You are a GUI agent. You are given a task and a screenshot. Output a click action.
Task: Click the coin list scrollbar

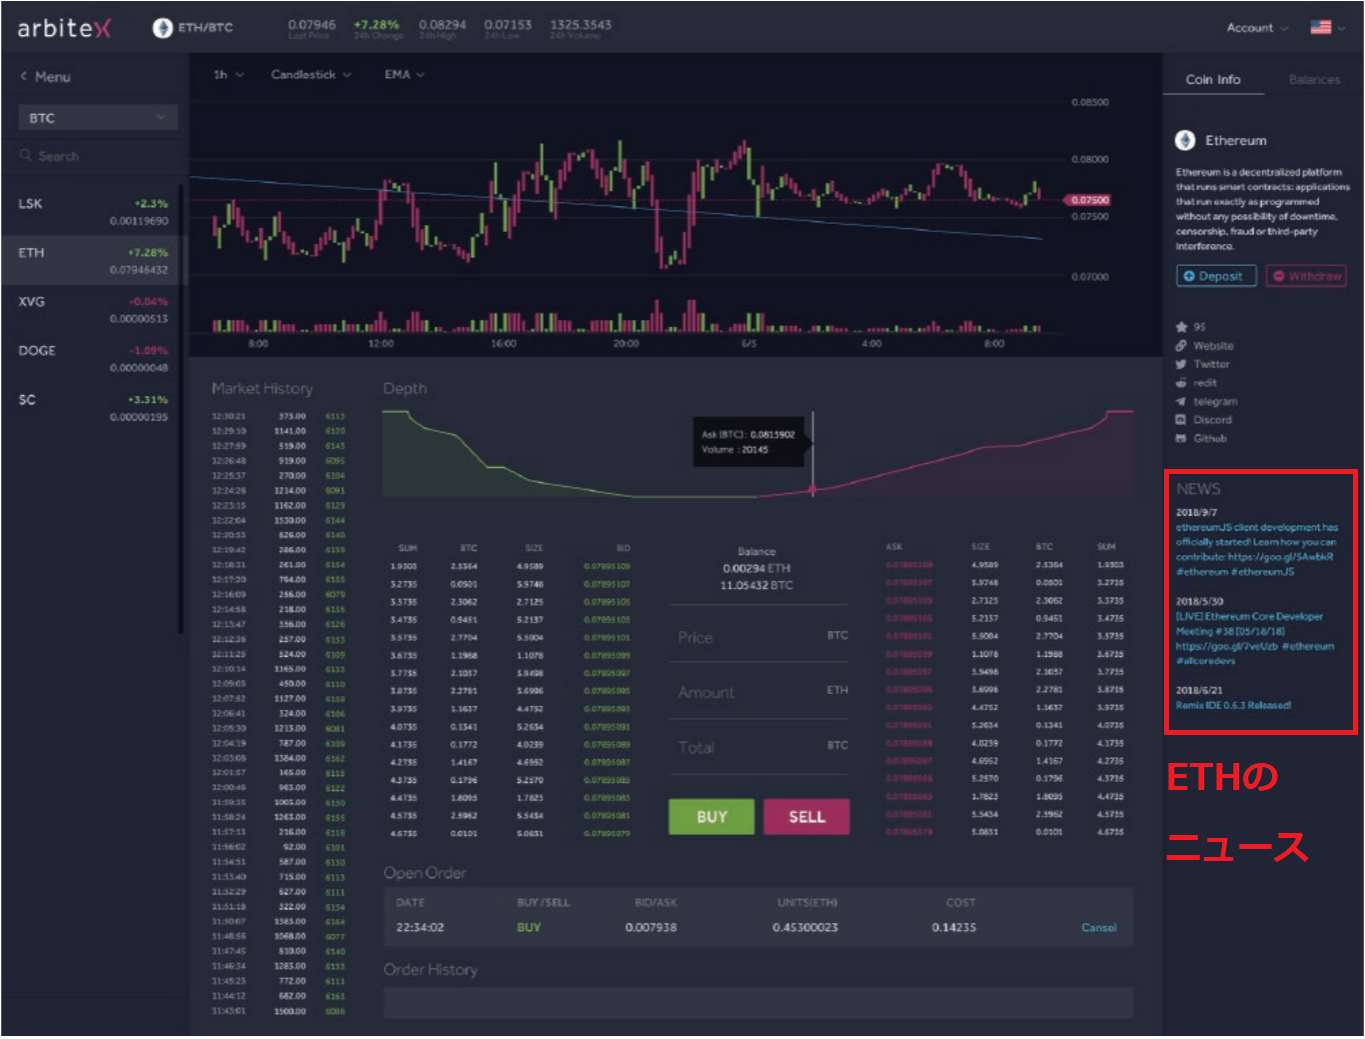coord(181,408)
